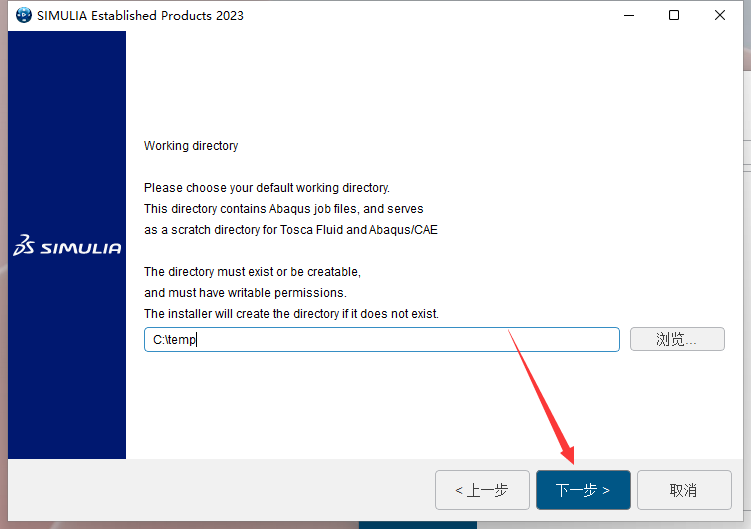Open the 浏览... browse folder dialog
Viewport: 751px width, 529px height.
point(677,339)
